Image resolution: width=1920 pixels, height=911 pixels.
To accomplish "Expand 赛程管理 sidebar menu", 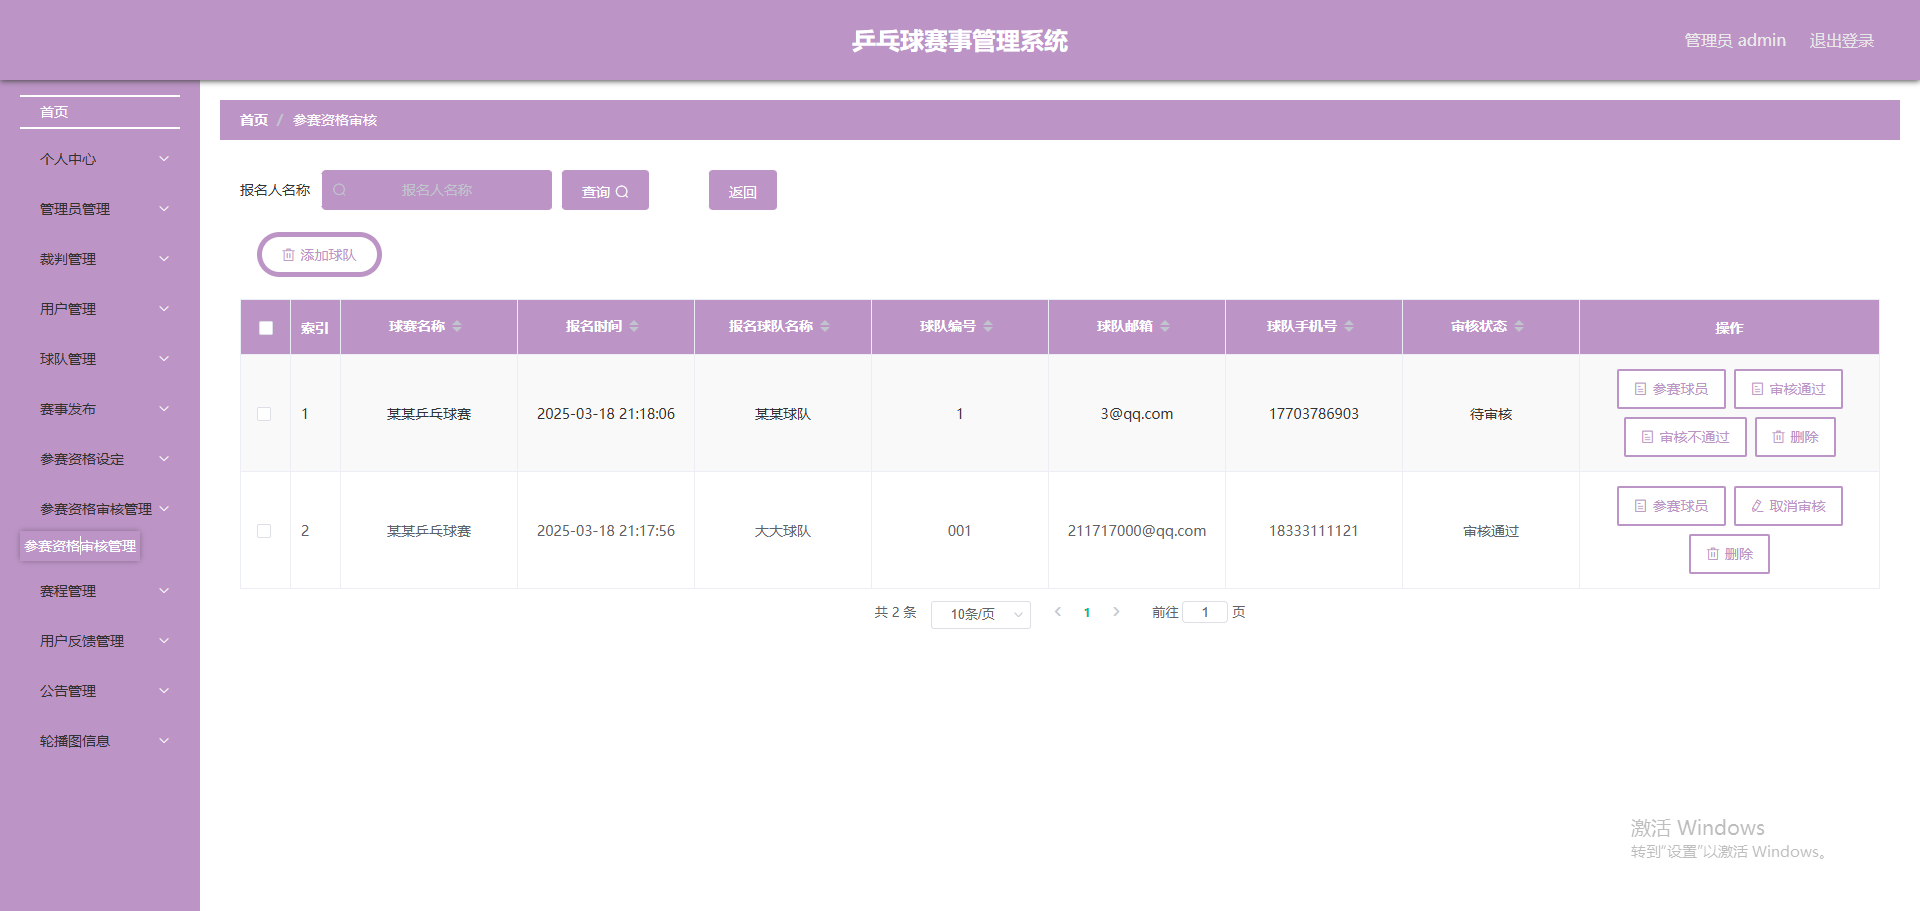I will 100,591.
